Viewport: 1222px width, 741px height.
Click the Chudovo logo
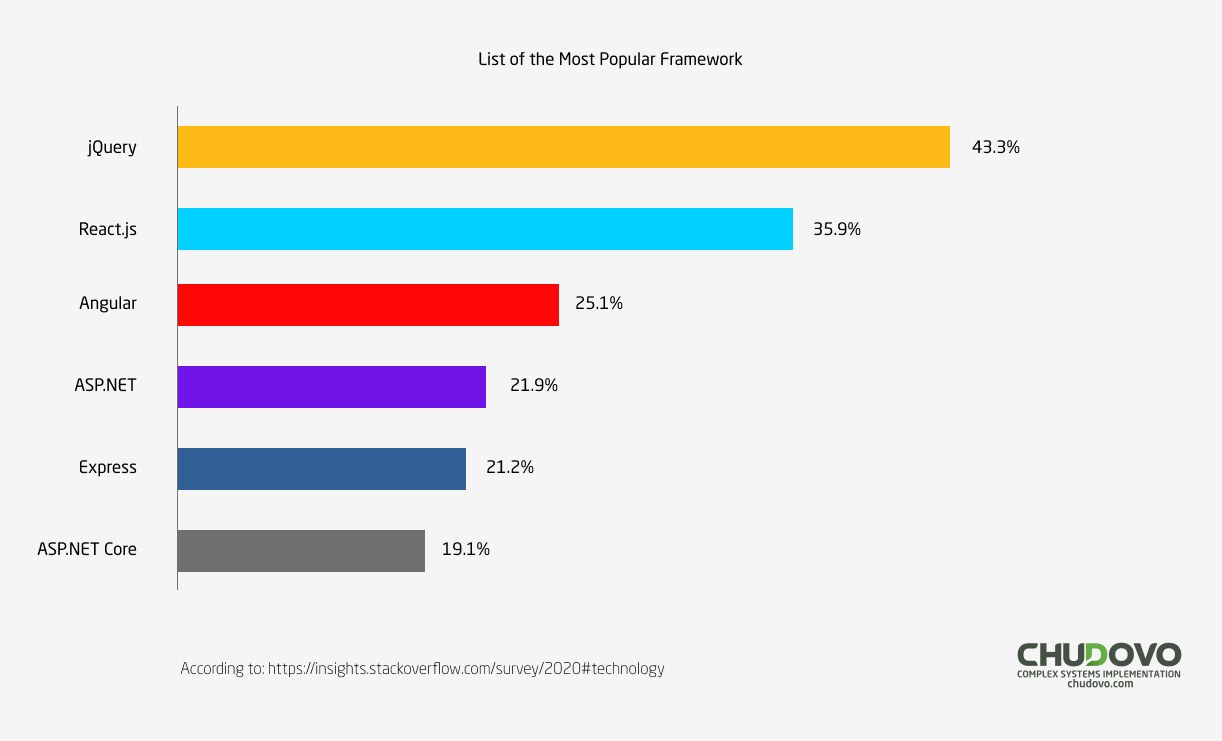coord(1099,655)
